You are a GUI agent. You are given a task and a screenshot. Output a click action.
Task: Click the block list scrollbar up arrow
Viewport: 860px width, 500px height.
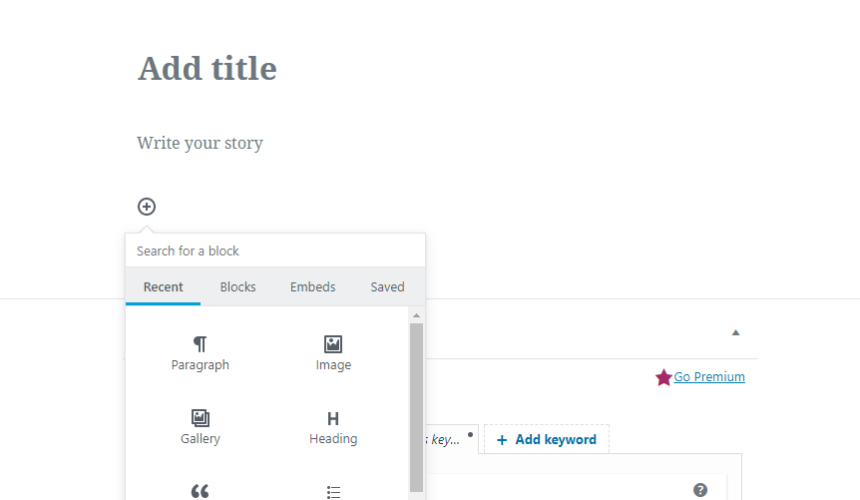(x=416, y=315)
